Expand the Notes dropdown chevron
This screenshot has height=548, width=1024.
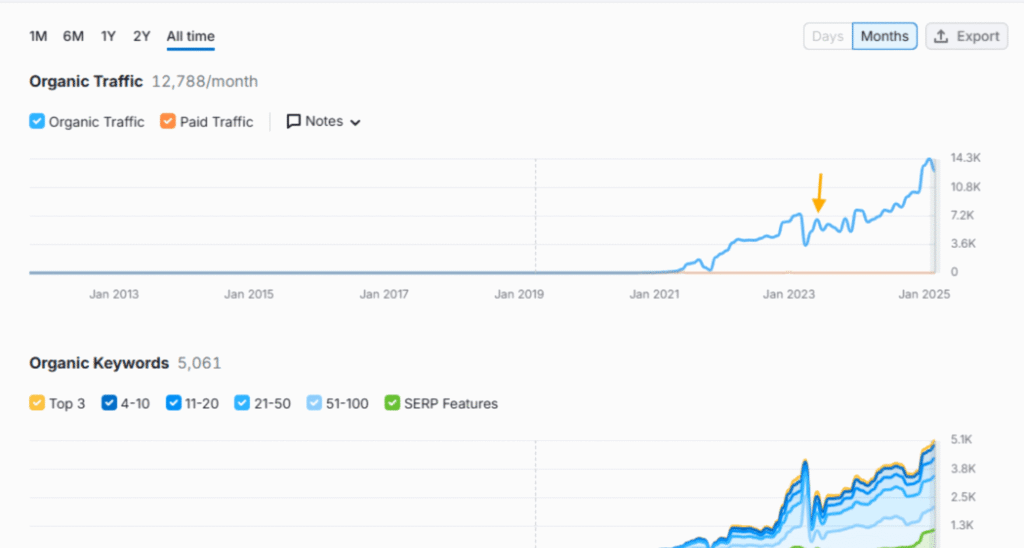pyautogui.click(x=355, y=123)
